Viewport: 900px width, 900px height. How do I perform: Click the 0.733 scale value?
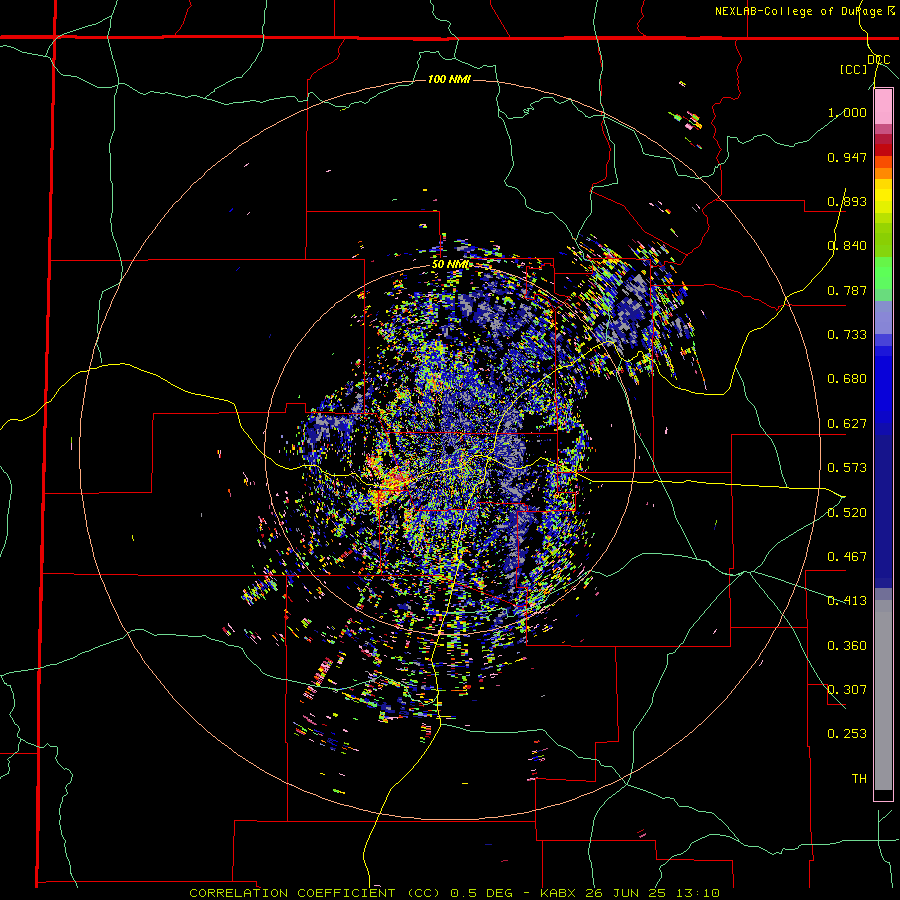pos(847,335)
